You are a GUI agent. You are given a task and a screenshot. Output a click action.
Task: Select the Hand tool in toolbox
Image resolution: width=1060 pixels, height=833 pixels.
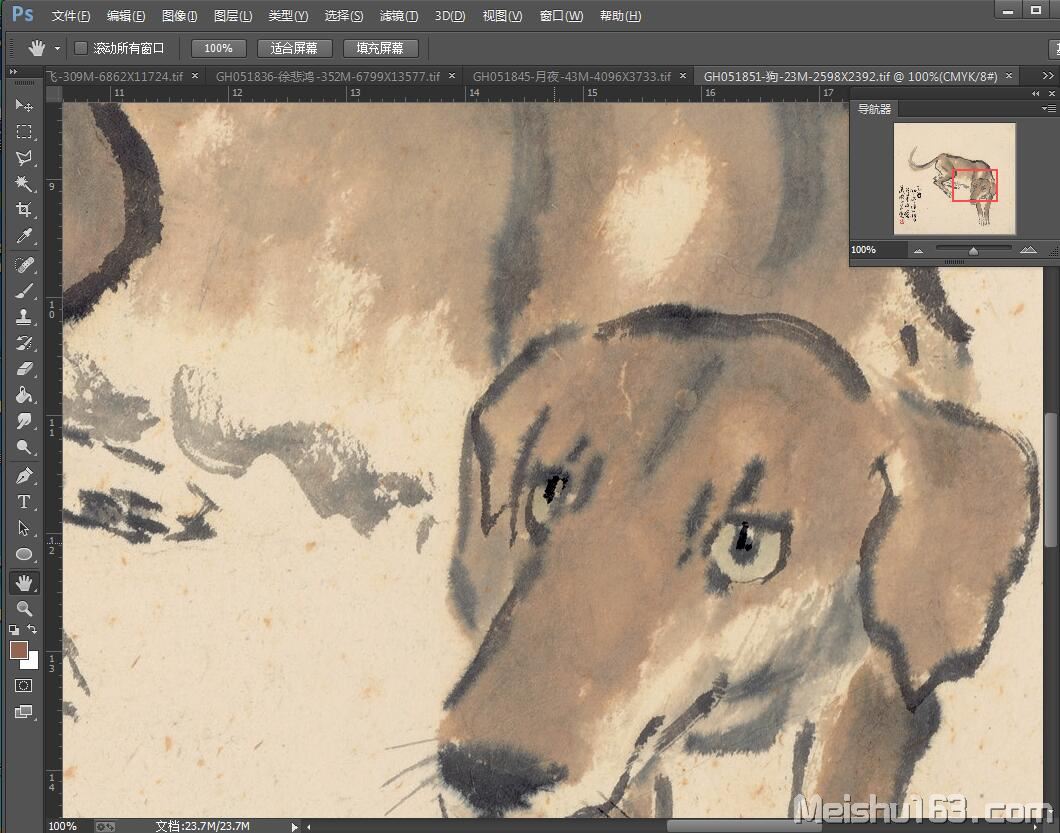(24, 582)
